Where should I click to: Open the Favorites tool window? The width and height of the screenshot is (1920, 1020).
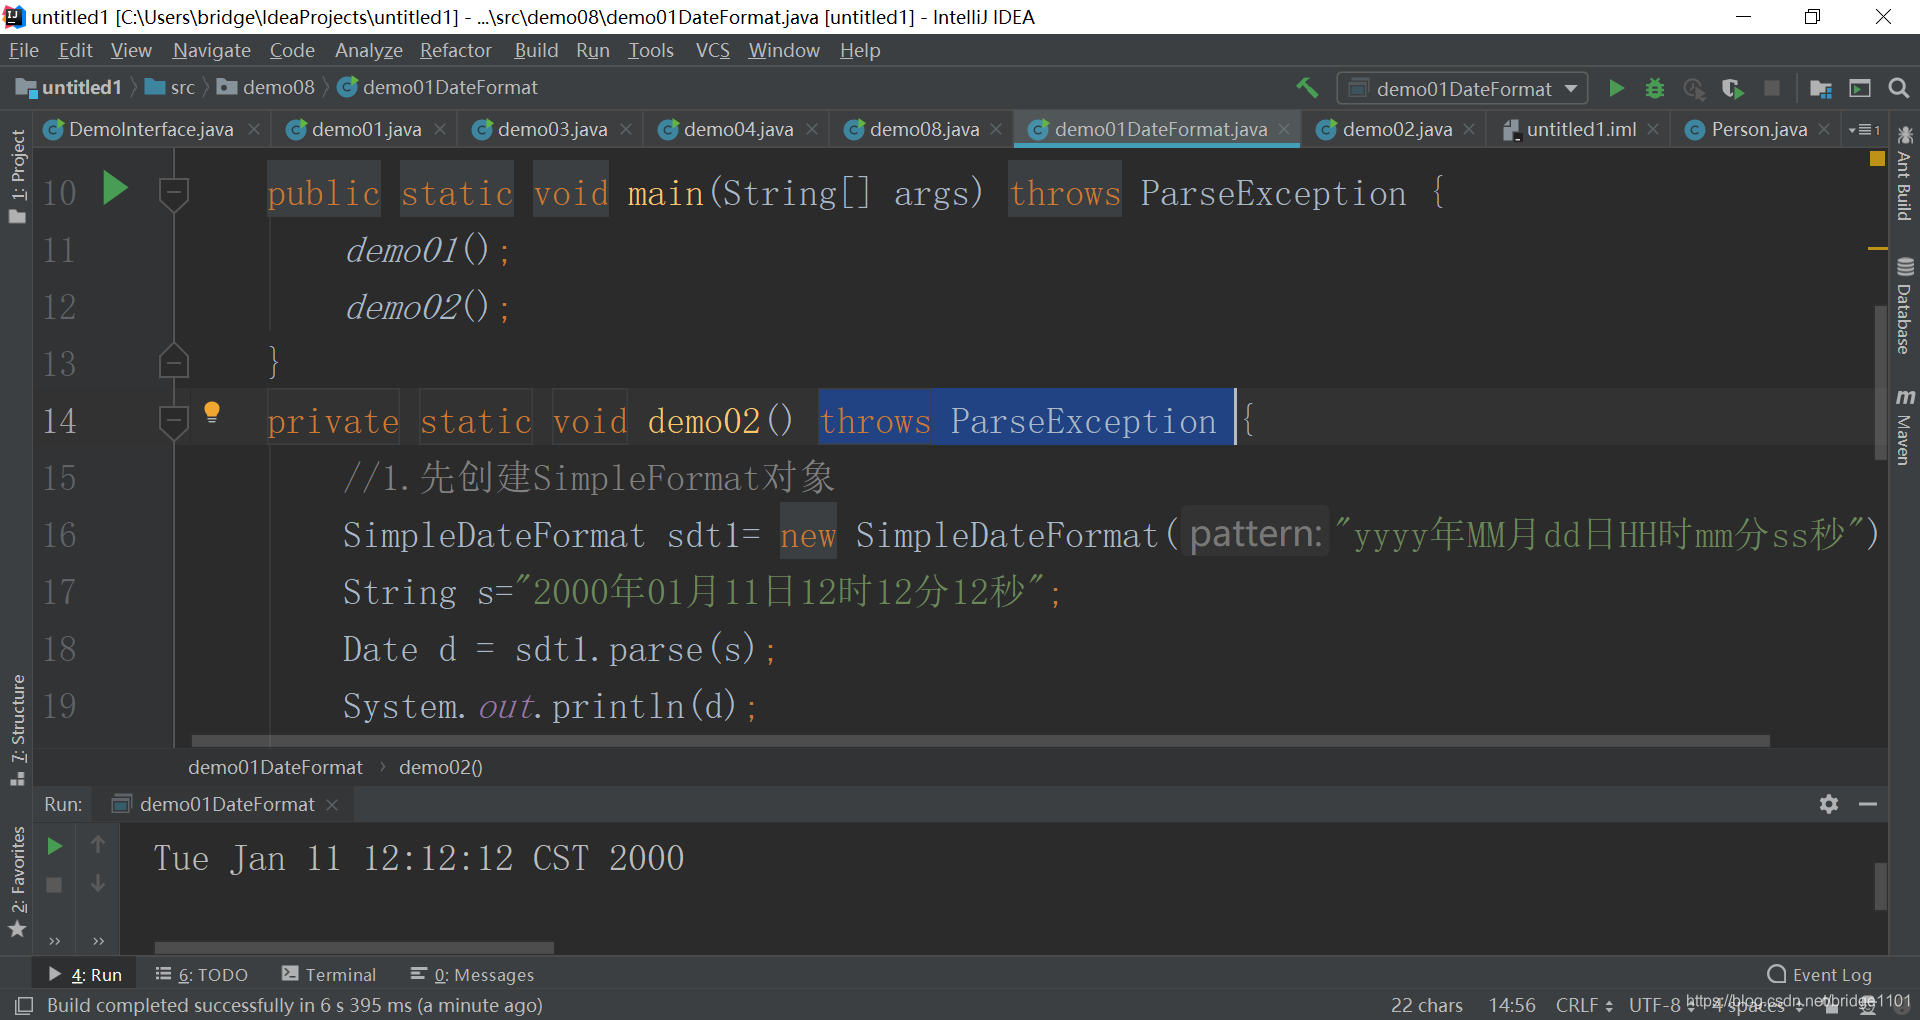tap(17, 881)
